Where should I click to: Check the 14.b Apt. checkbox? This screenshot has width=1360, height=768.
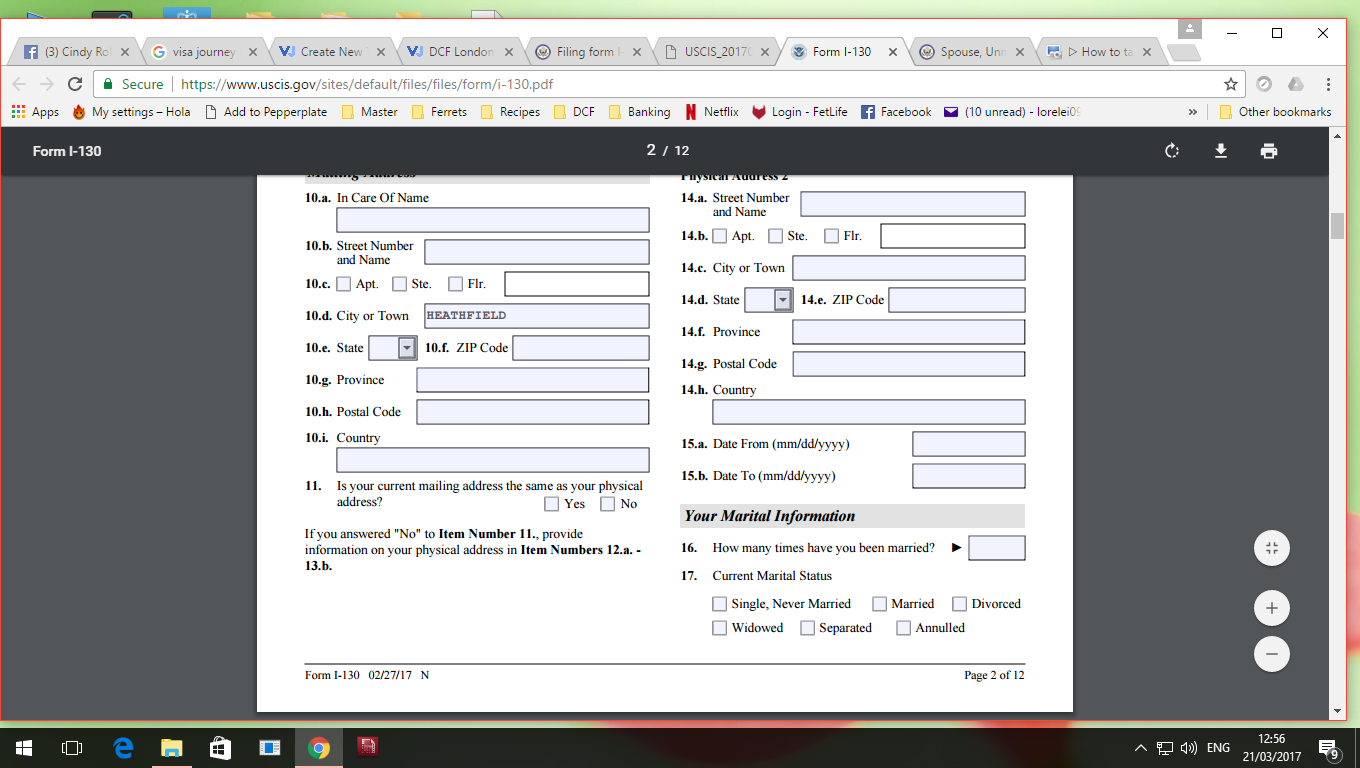(720, 236)
